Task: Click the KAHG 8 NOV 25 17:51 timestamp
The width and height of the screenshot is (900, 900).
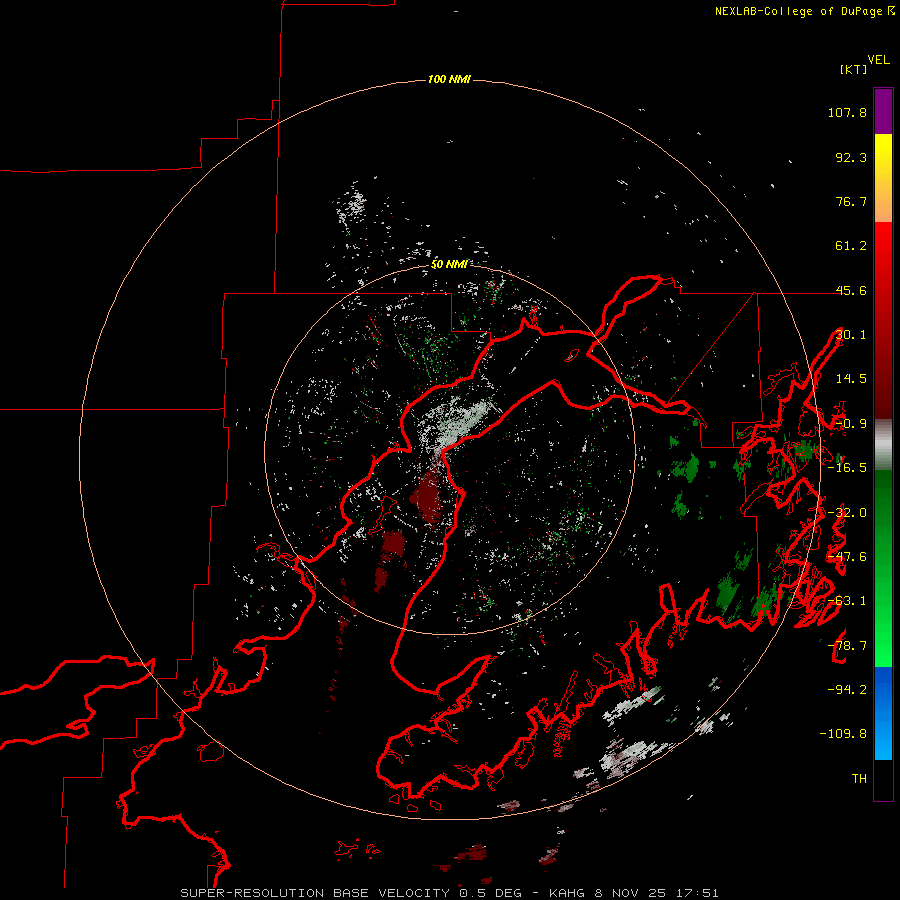Action: (x=633, y=893)
